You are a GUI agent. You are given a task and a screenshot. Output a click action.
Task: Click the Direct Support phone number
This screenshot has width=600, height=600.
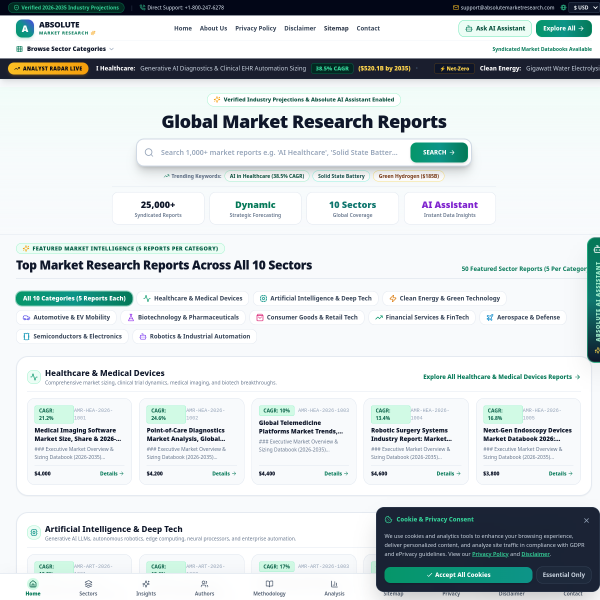(186, 8)
